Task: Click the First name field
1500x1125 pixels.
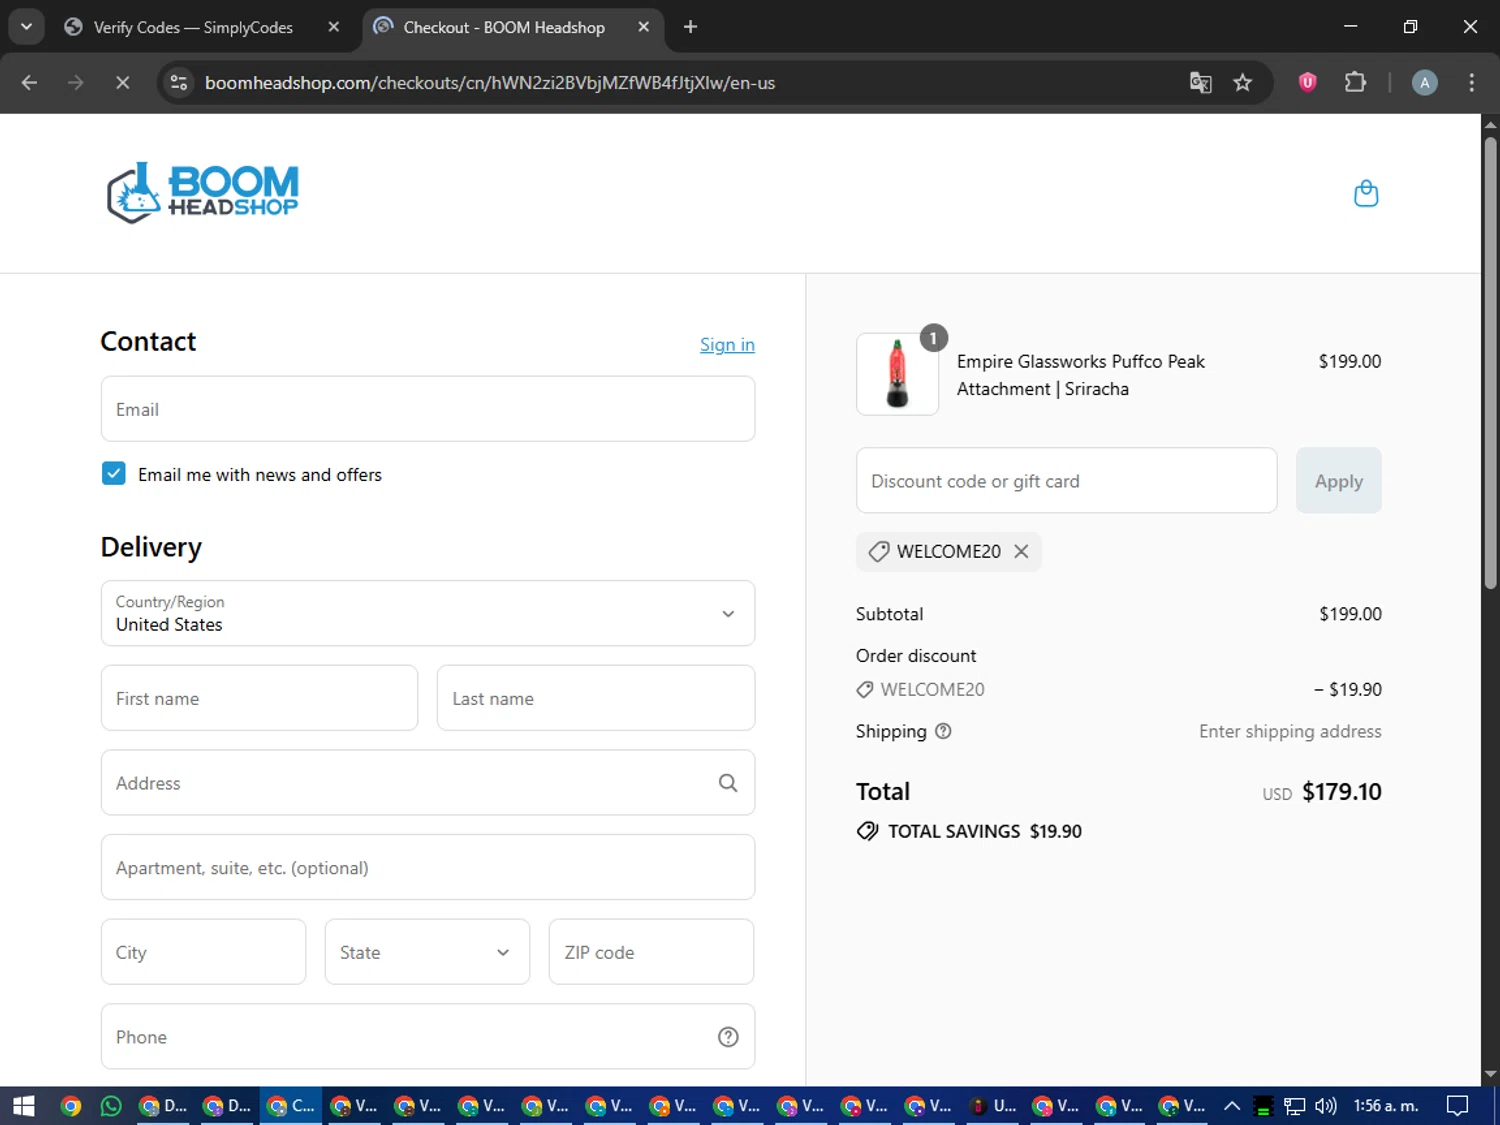Action: click(259, 698)
